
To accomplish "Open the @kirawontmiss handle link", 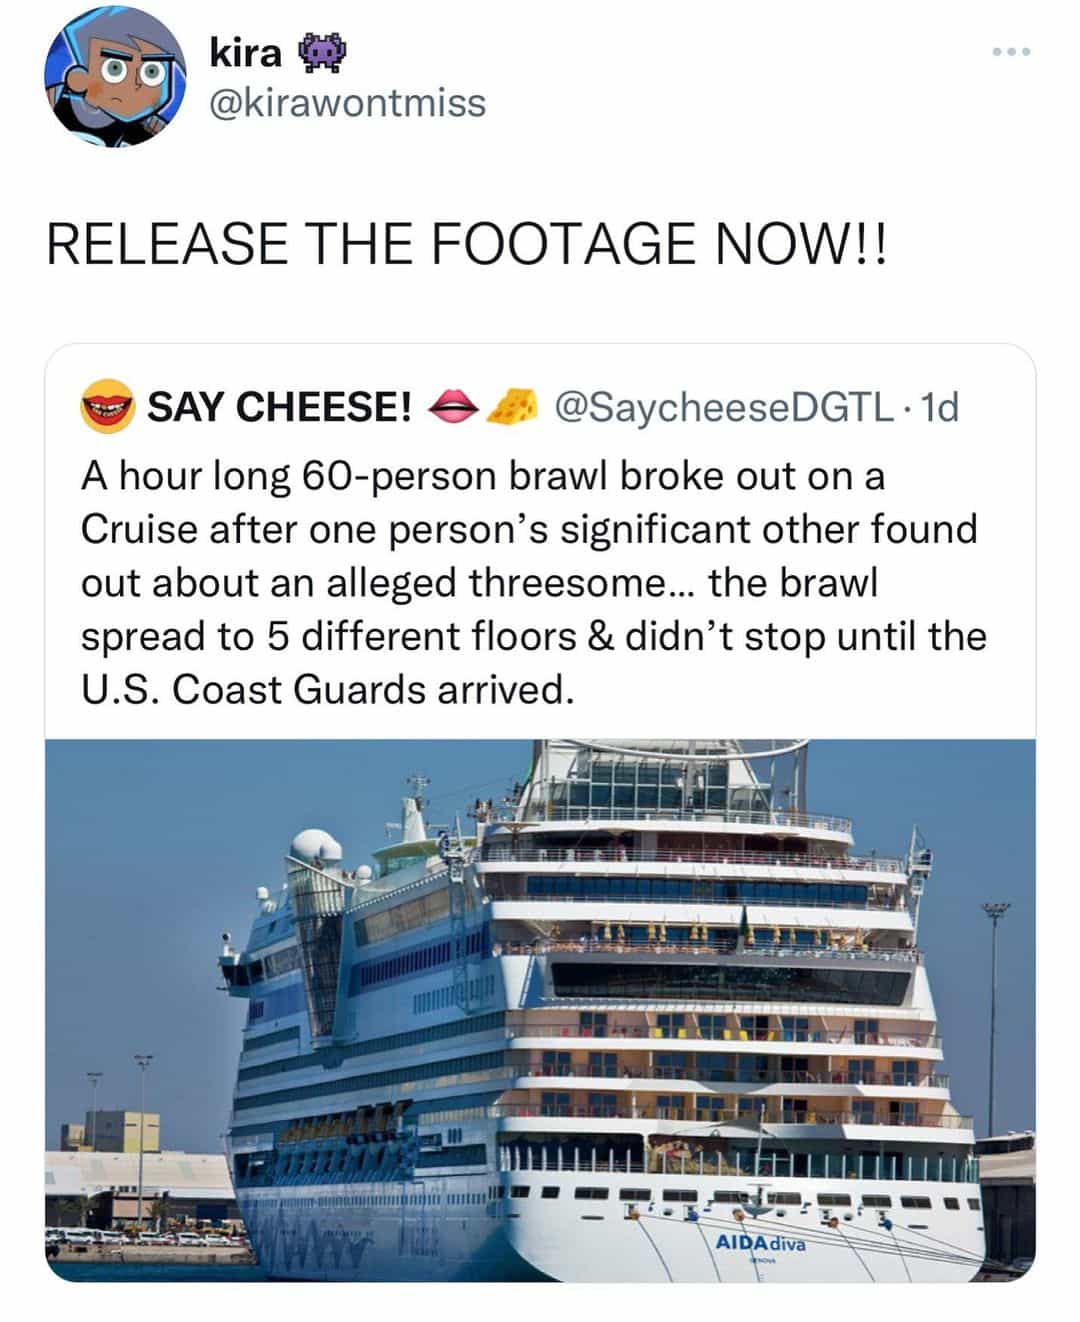I will (347, 103).
